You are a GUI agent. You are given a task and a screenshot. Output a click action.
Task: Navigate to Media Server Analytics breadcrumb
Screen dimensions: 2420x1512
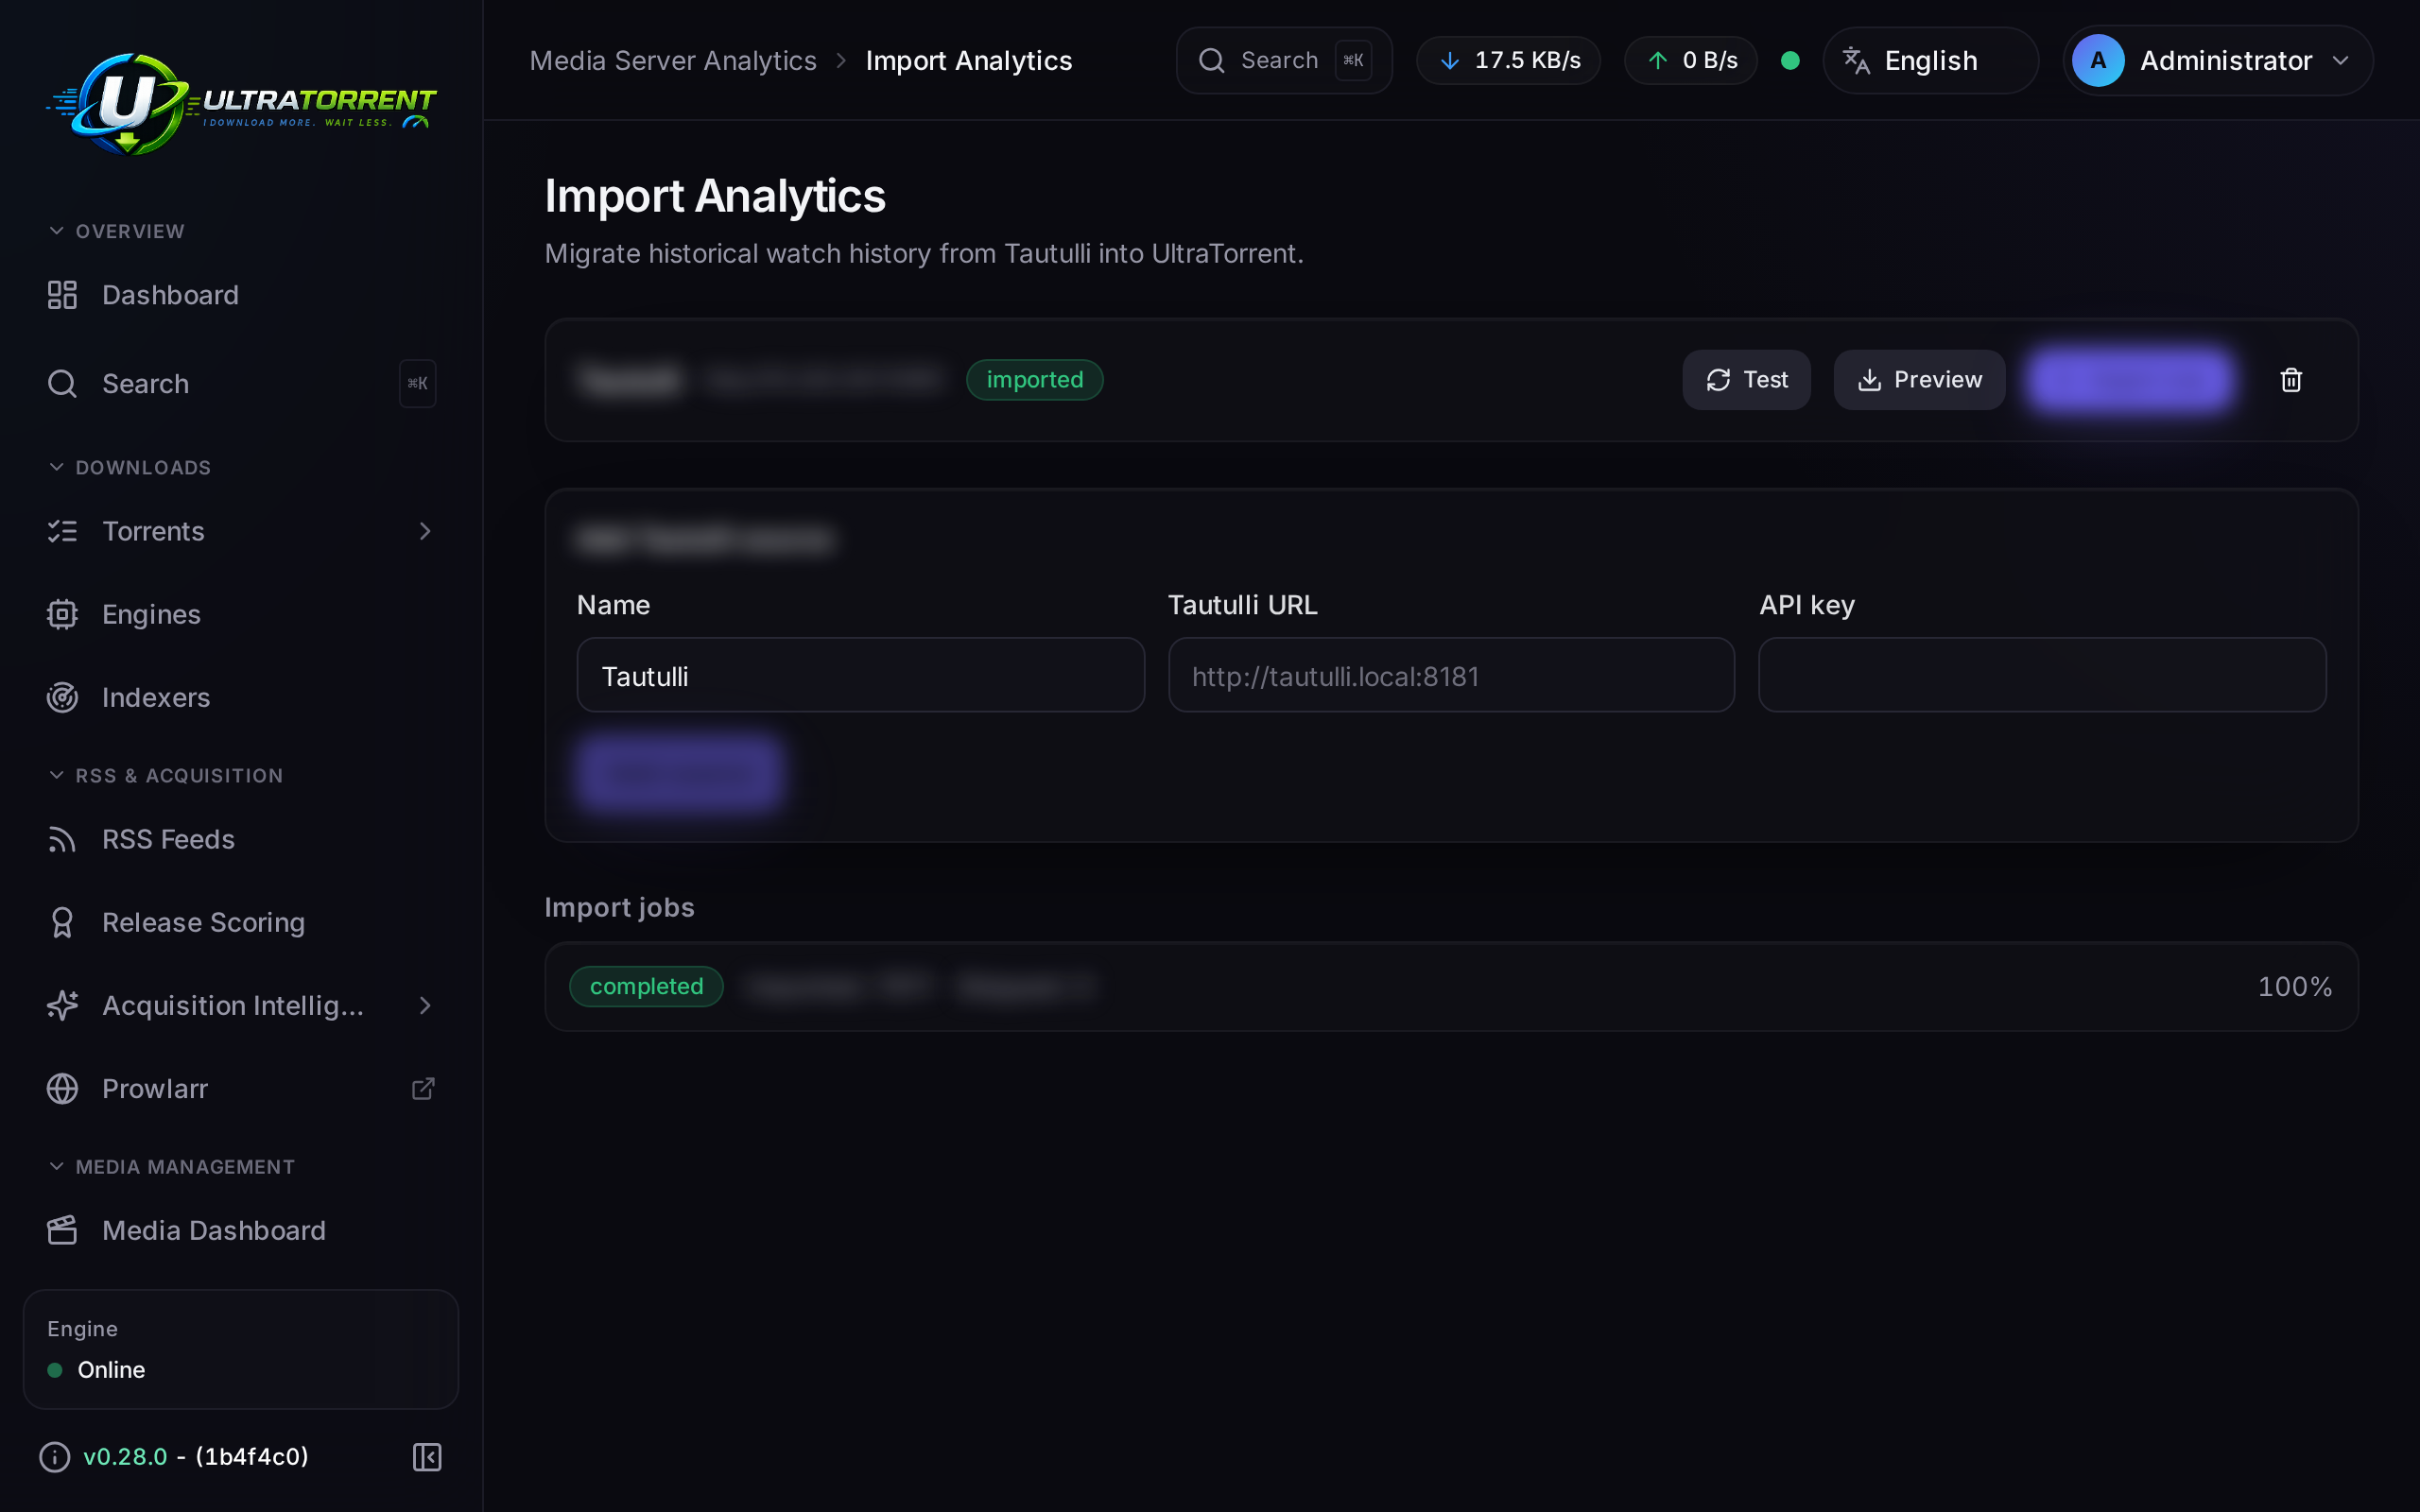point(673,61)
